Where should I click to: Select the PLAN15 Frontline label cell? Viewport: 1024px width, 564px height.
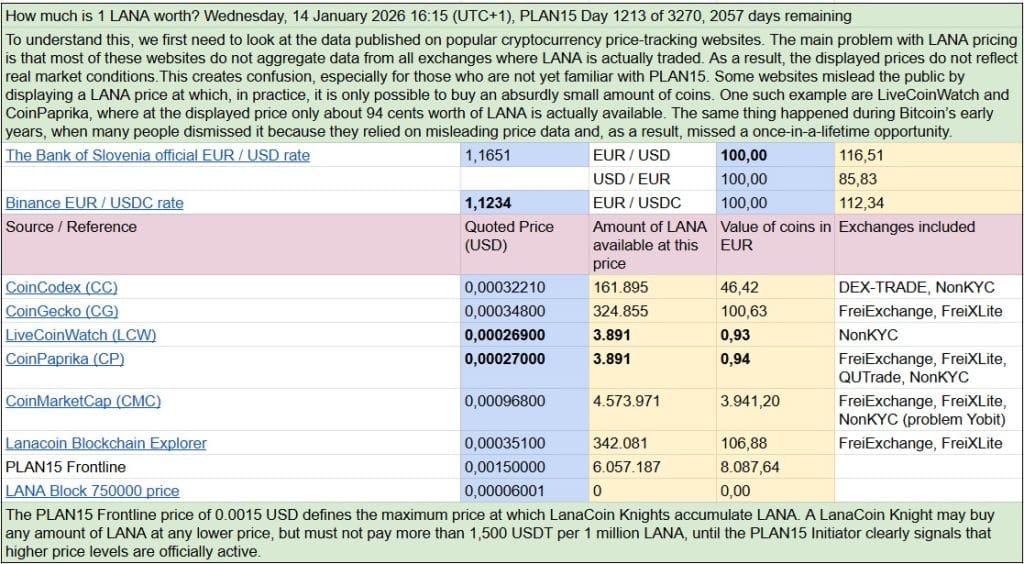tap(66, 467)
